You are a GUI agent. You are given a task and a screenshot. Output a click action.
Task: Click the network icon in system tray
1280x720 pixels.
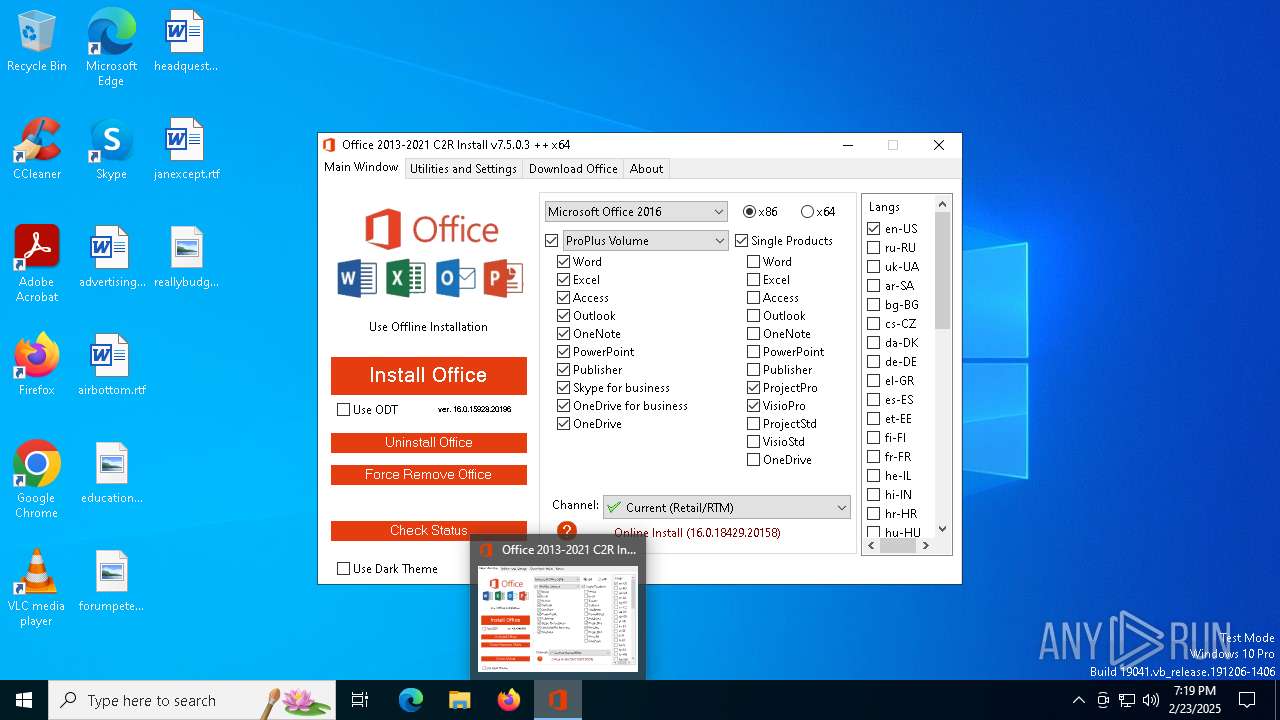click(x=1127, y=700)
